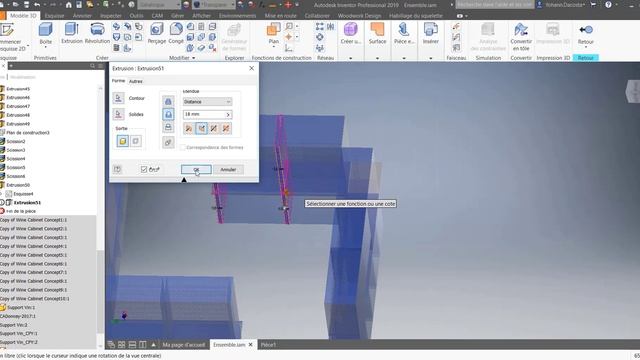The image size is (640, 360).
Task: Toggle Correspondance des formes checkbox
Action: pyautogui.click(x=183, y=147)
